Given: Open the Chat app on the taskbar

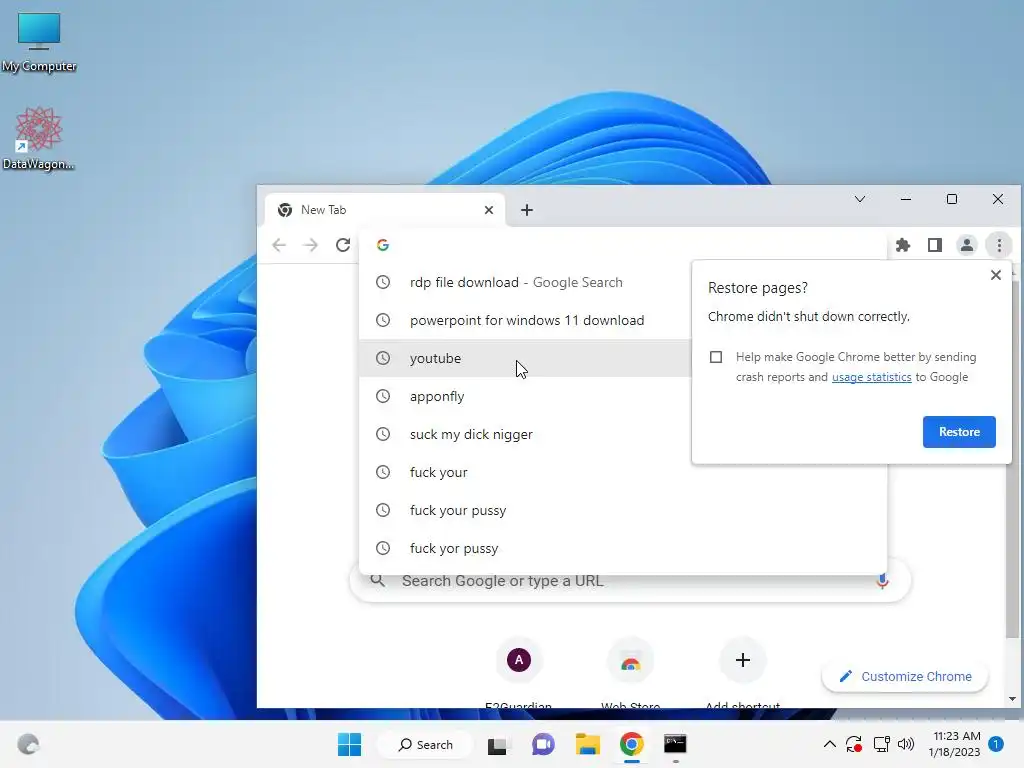Looking at the screenshot, I should click(x=543, y=744).
